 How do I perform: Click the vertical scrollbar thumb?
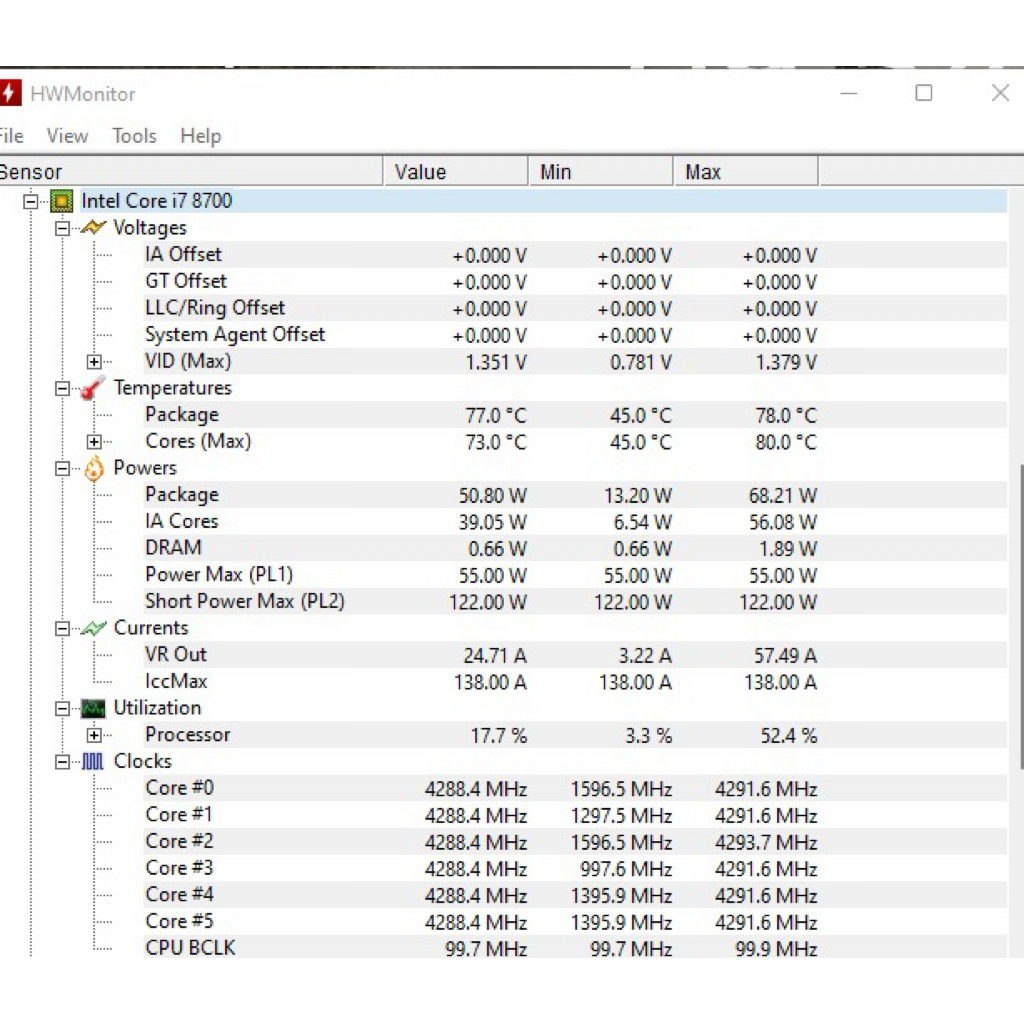click(1019, 615)
